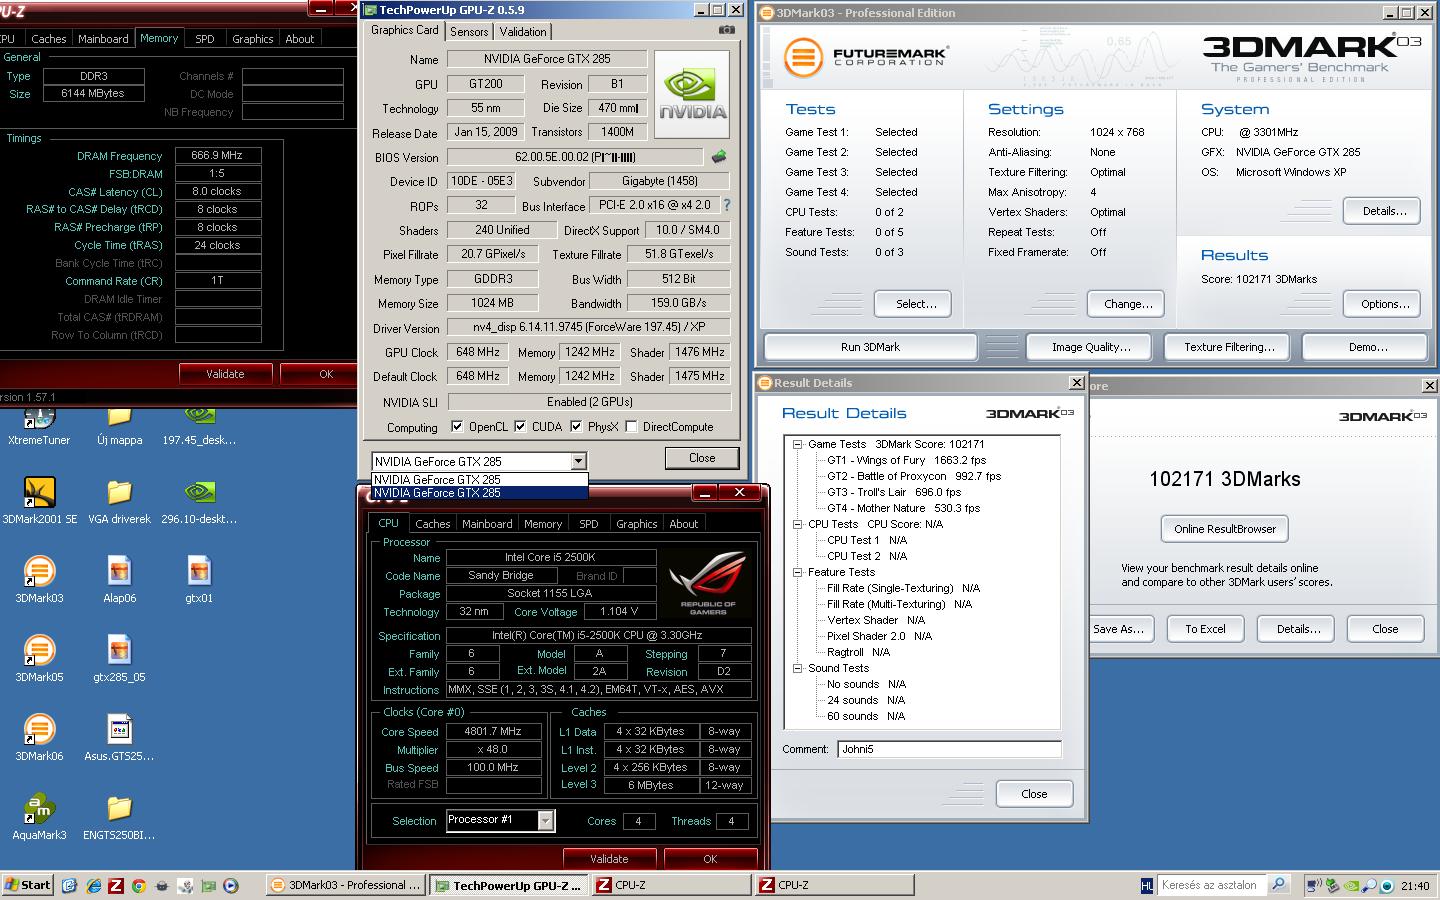
Task: Click the Start button
Action: 28,885
